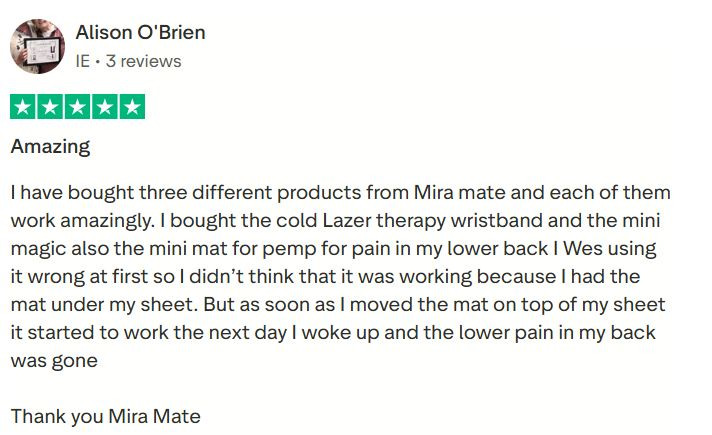712x435 pixels.
Task: Open the review titled Amazing
Action: [50, 147]
